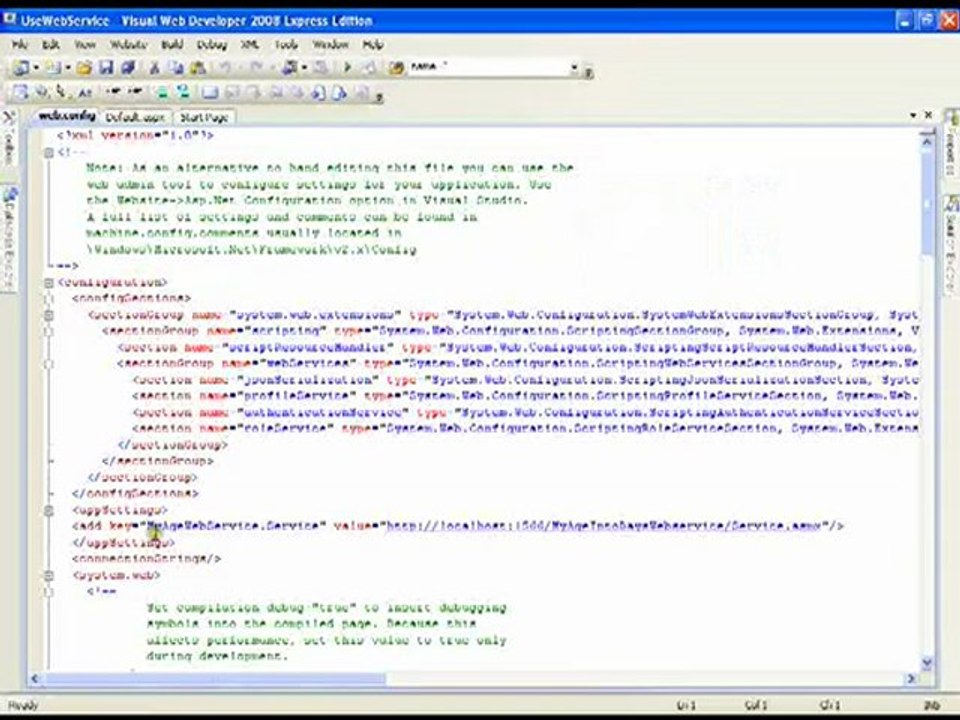
Task: Open the New Web Site dropdown arrow
Action: (x=36, y=67)
